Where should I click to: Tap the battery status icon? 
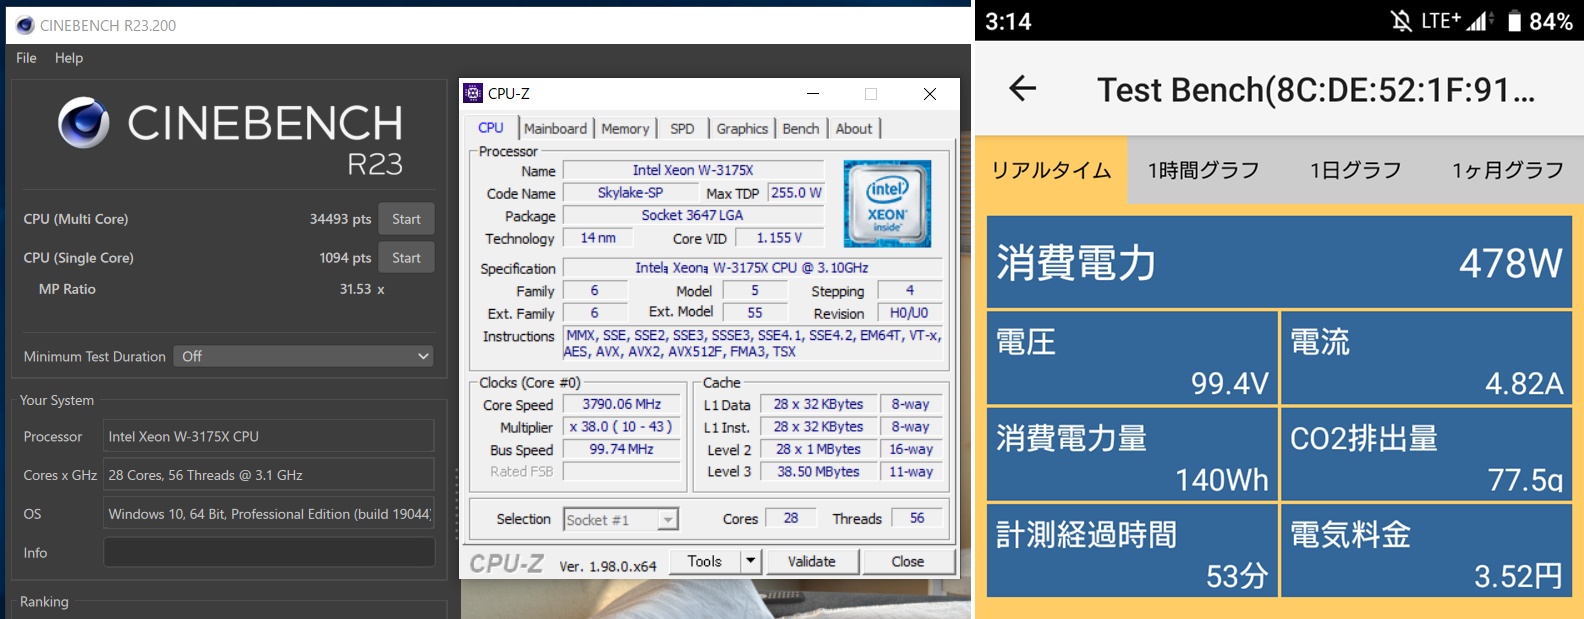[1514, 21]
